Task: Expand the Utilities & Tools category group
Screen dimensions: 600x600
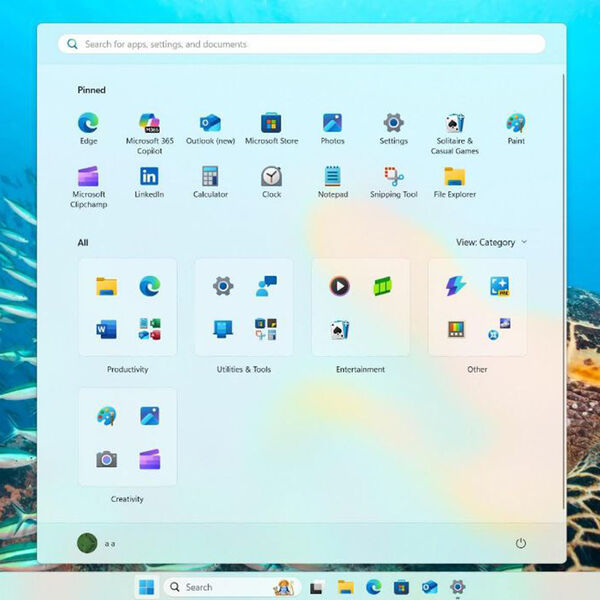Action: [244, 308]
